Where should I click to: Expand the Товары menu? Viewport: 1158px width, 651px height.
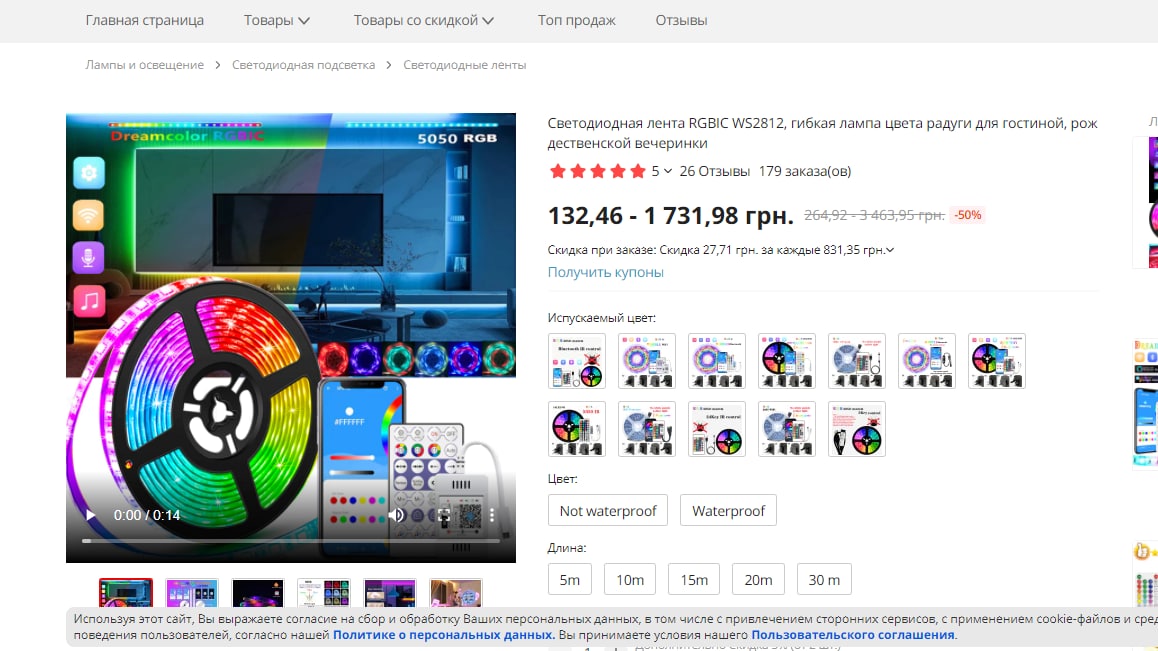[x=277, y=21]
